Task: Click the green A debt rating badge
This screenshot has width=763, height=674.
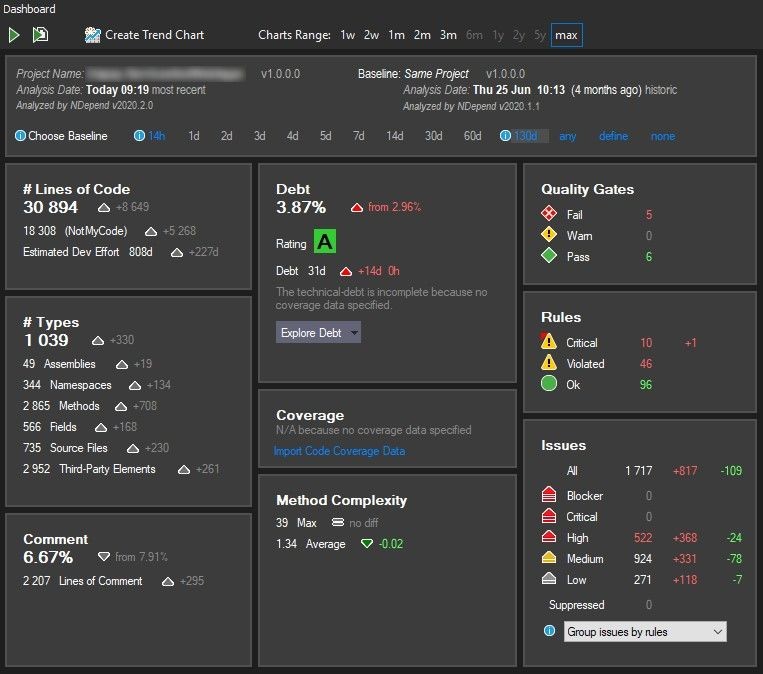Action: tap(326, 242)
